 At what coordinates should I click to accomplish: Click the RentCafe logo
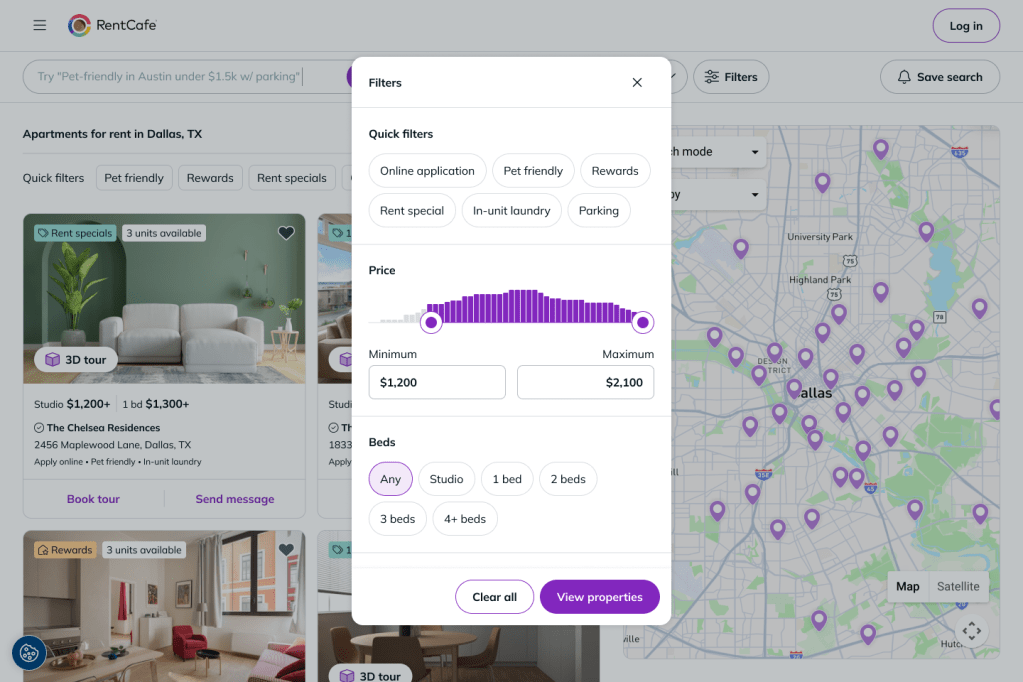[x=112, y=25]
